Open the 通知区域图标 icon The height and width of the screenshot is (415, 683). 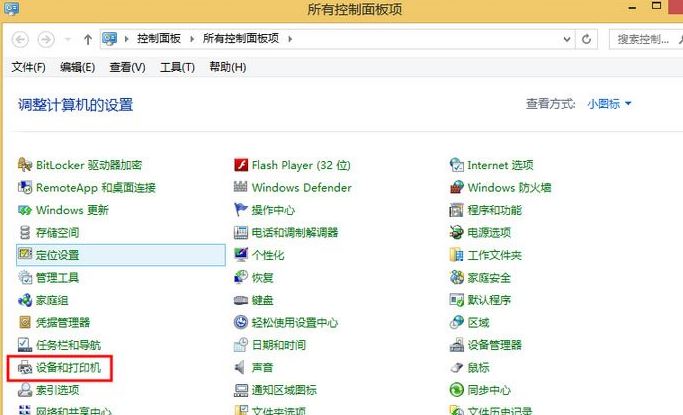tap(241, 390)
